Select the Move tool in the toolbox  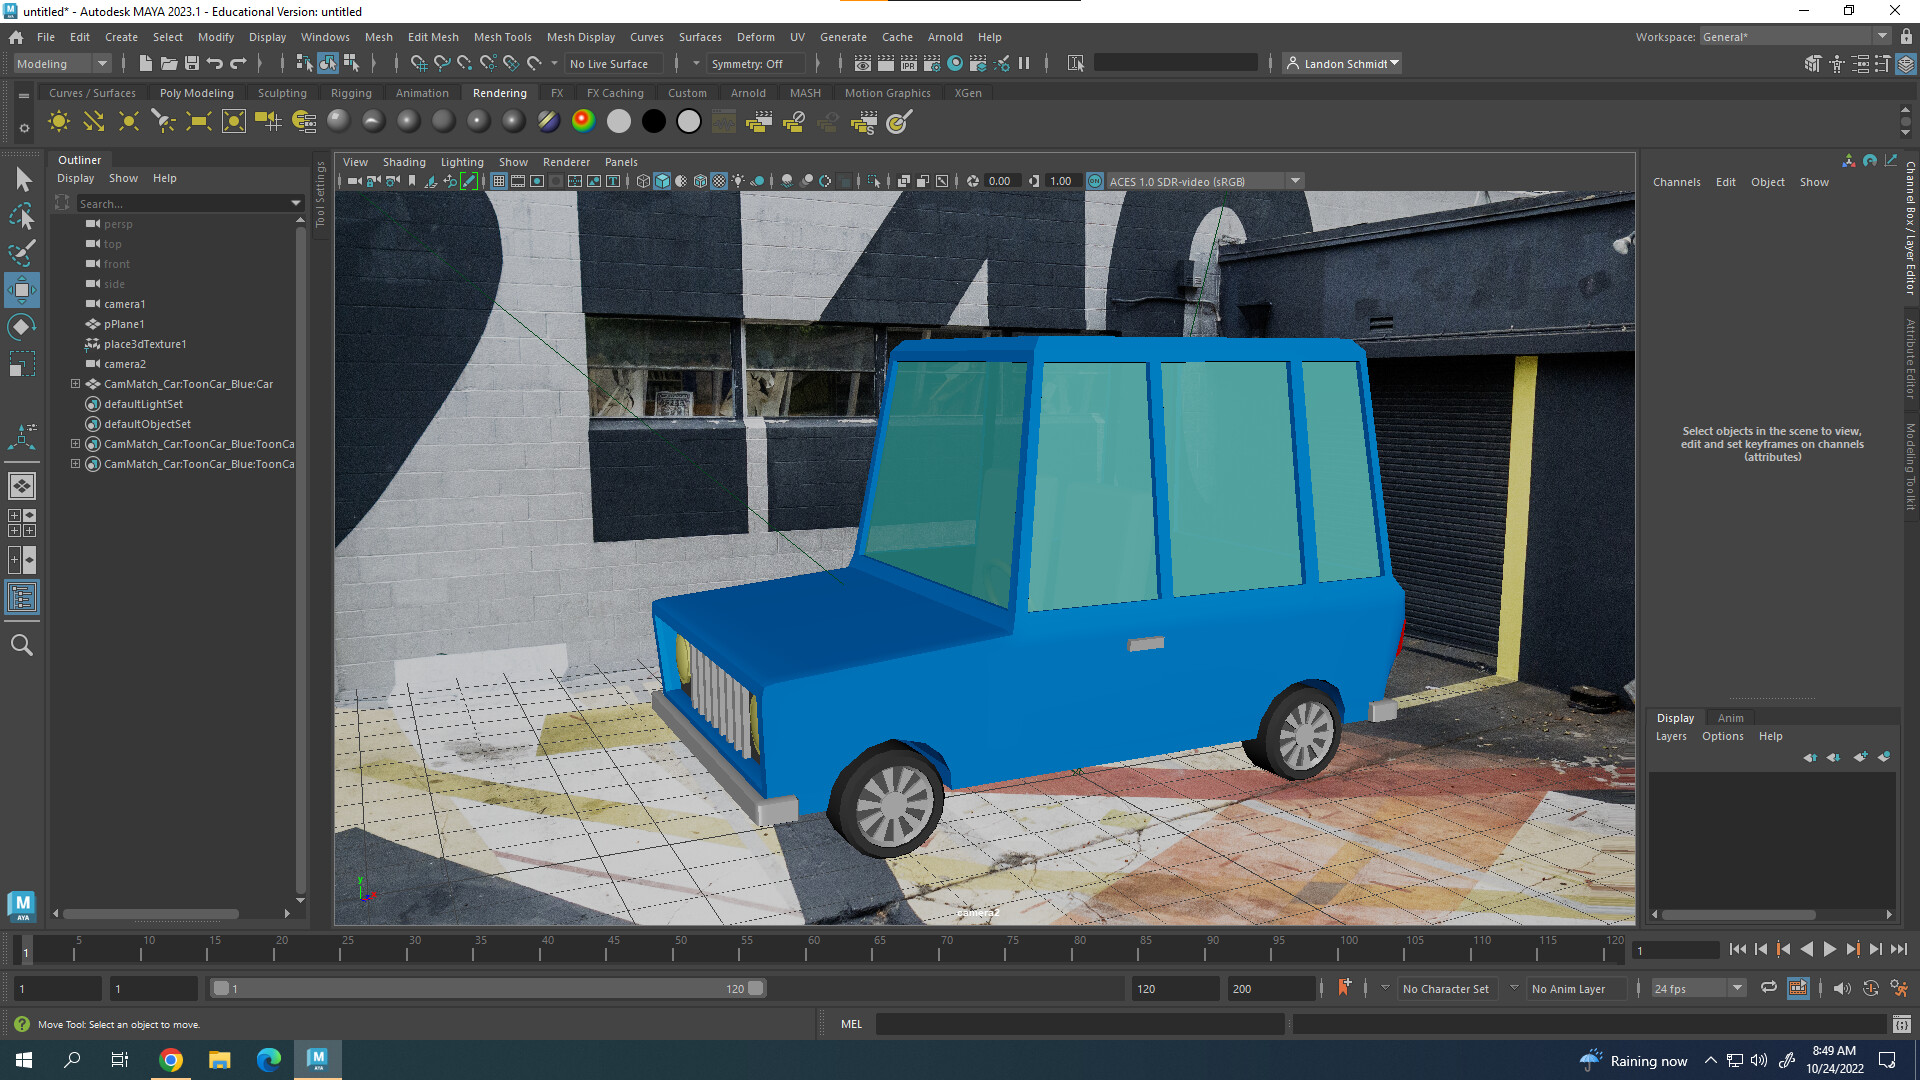[22, 290]
